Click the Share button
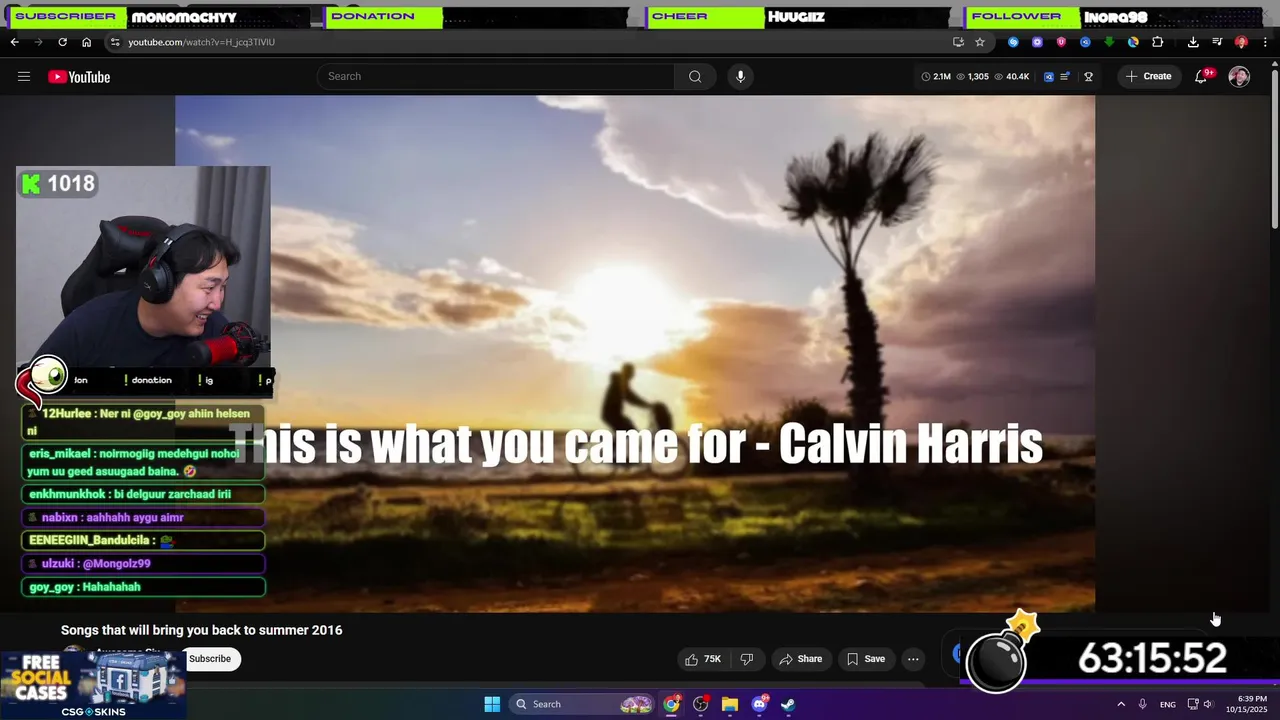 tap(801, 659)
